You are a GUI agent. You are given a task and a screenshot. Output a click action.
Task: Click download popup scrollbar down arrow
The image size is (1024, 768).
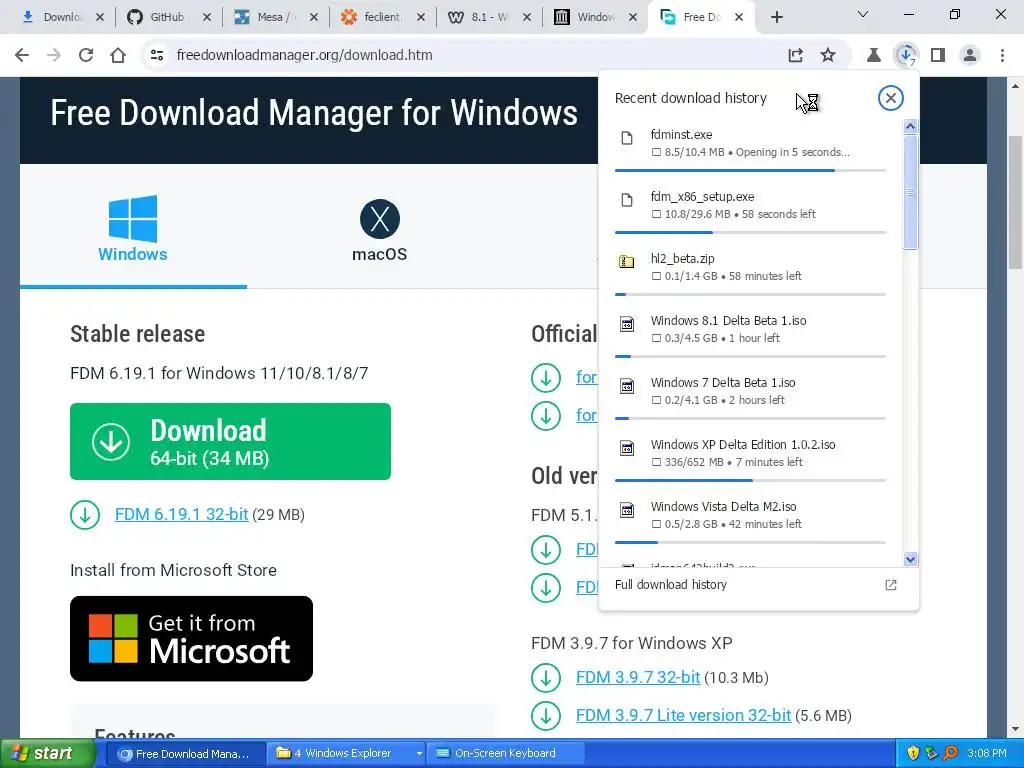(x=910, y=559)
